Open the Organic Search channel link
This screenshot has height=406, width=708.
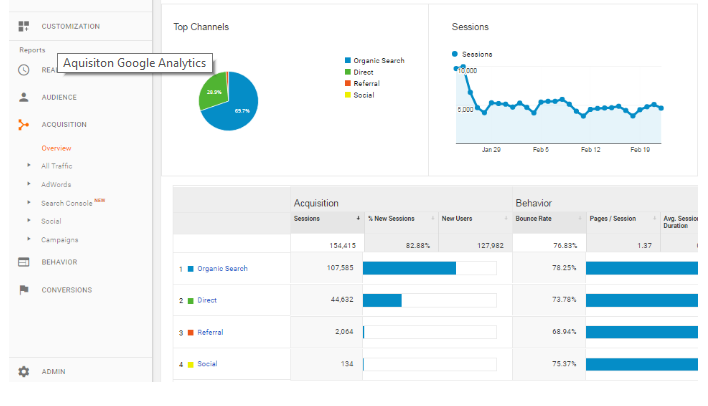pos(222,268)
